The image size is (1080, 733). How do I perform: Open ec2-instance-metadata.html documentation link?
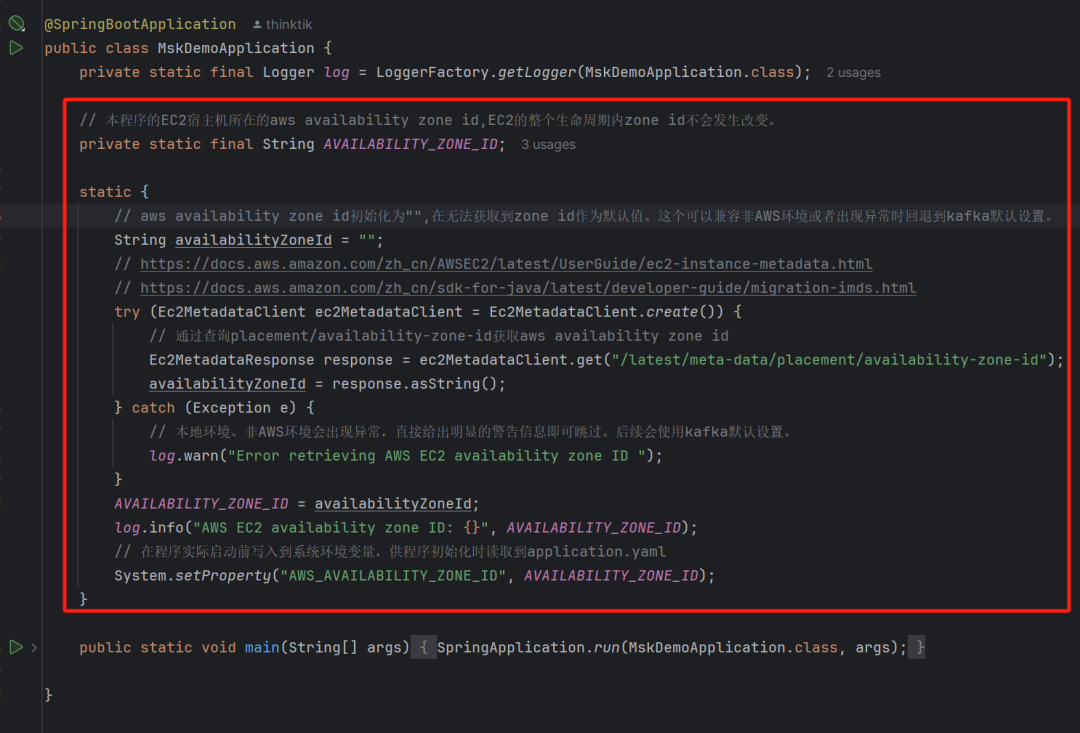click(506, 264)
